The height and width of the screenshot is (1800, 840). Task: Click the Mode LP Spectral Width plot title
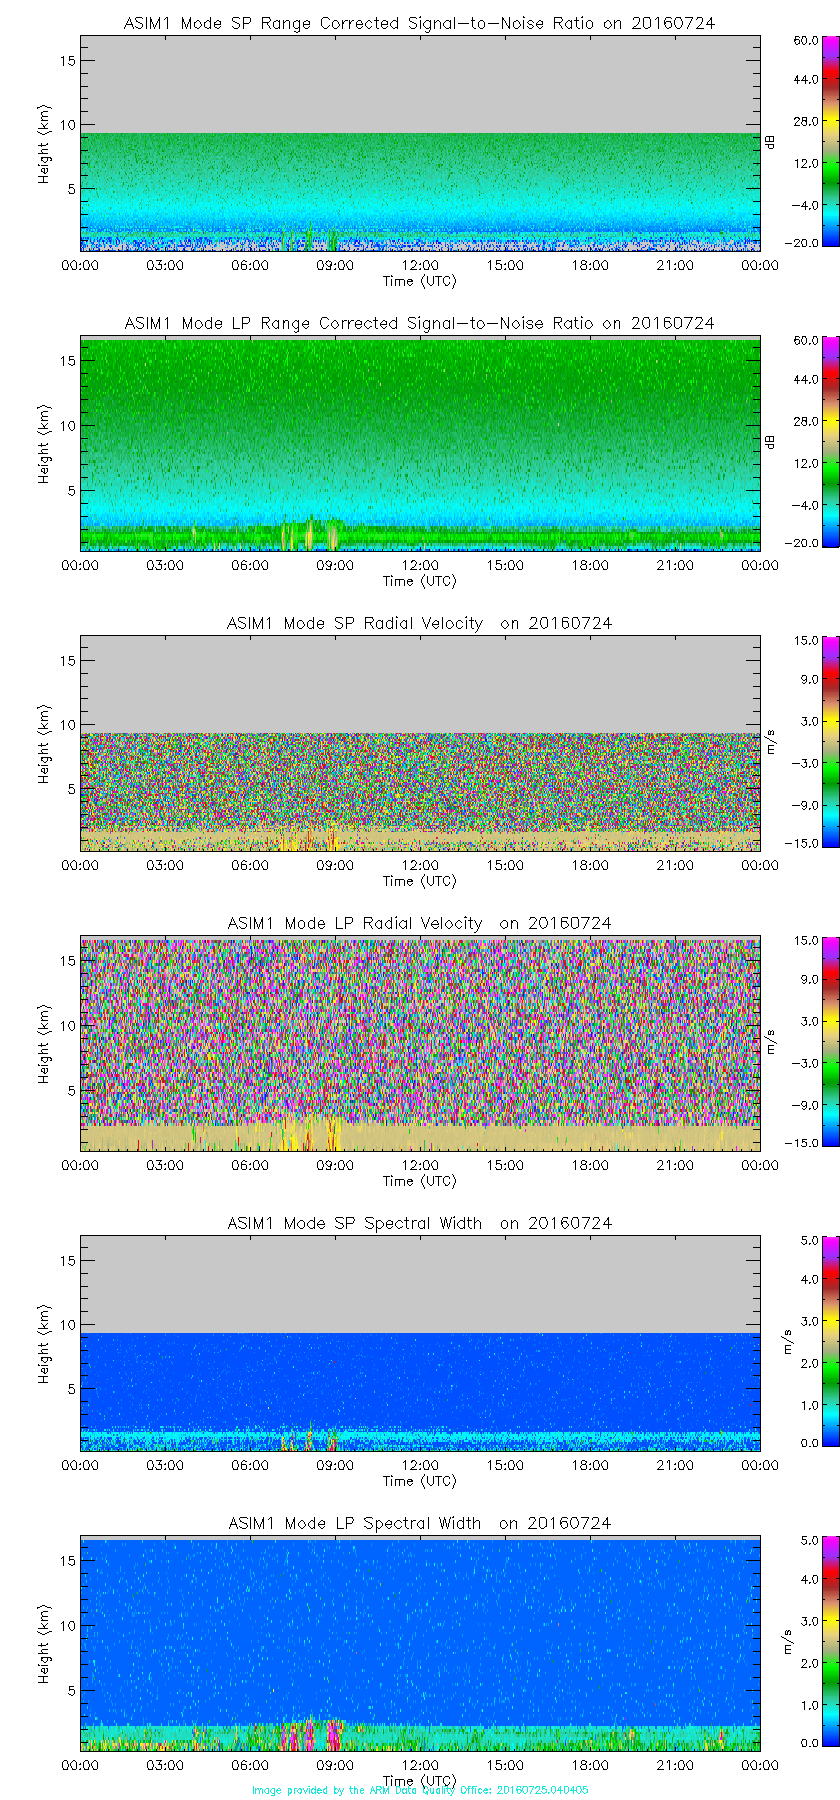click(419, 1523)
